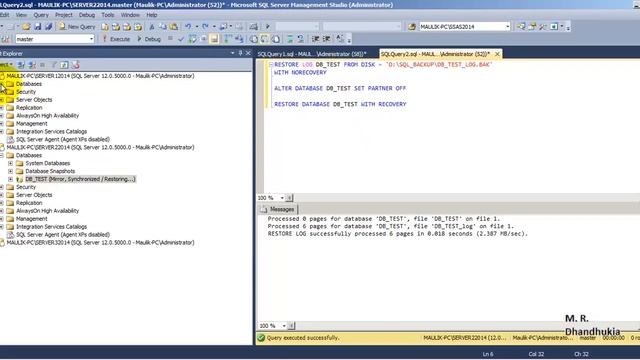Screen dimensions: 640x360
Task: Select the MAULIK-PC\SERVER22014 server node
Action: click(x=100, y=147)
